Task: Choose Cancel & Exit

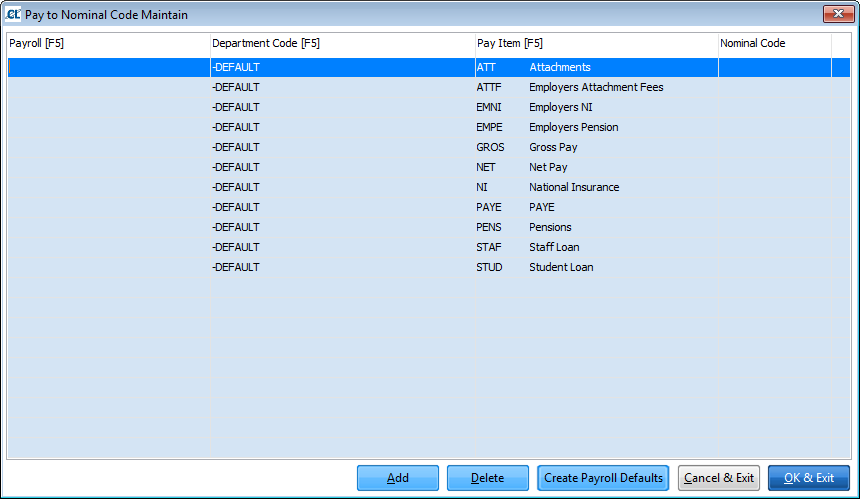Action: click(718, 478)
